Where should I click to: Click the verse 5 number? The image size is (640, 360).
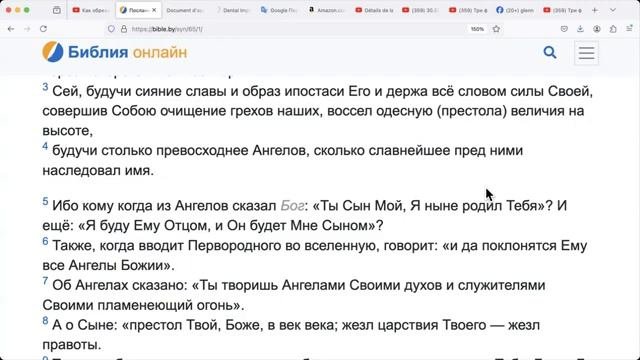[45, 201]
